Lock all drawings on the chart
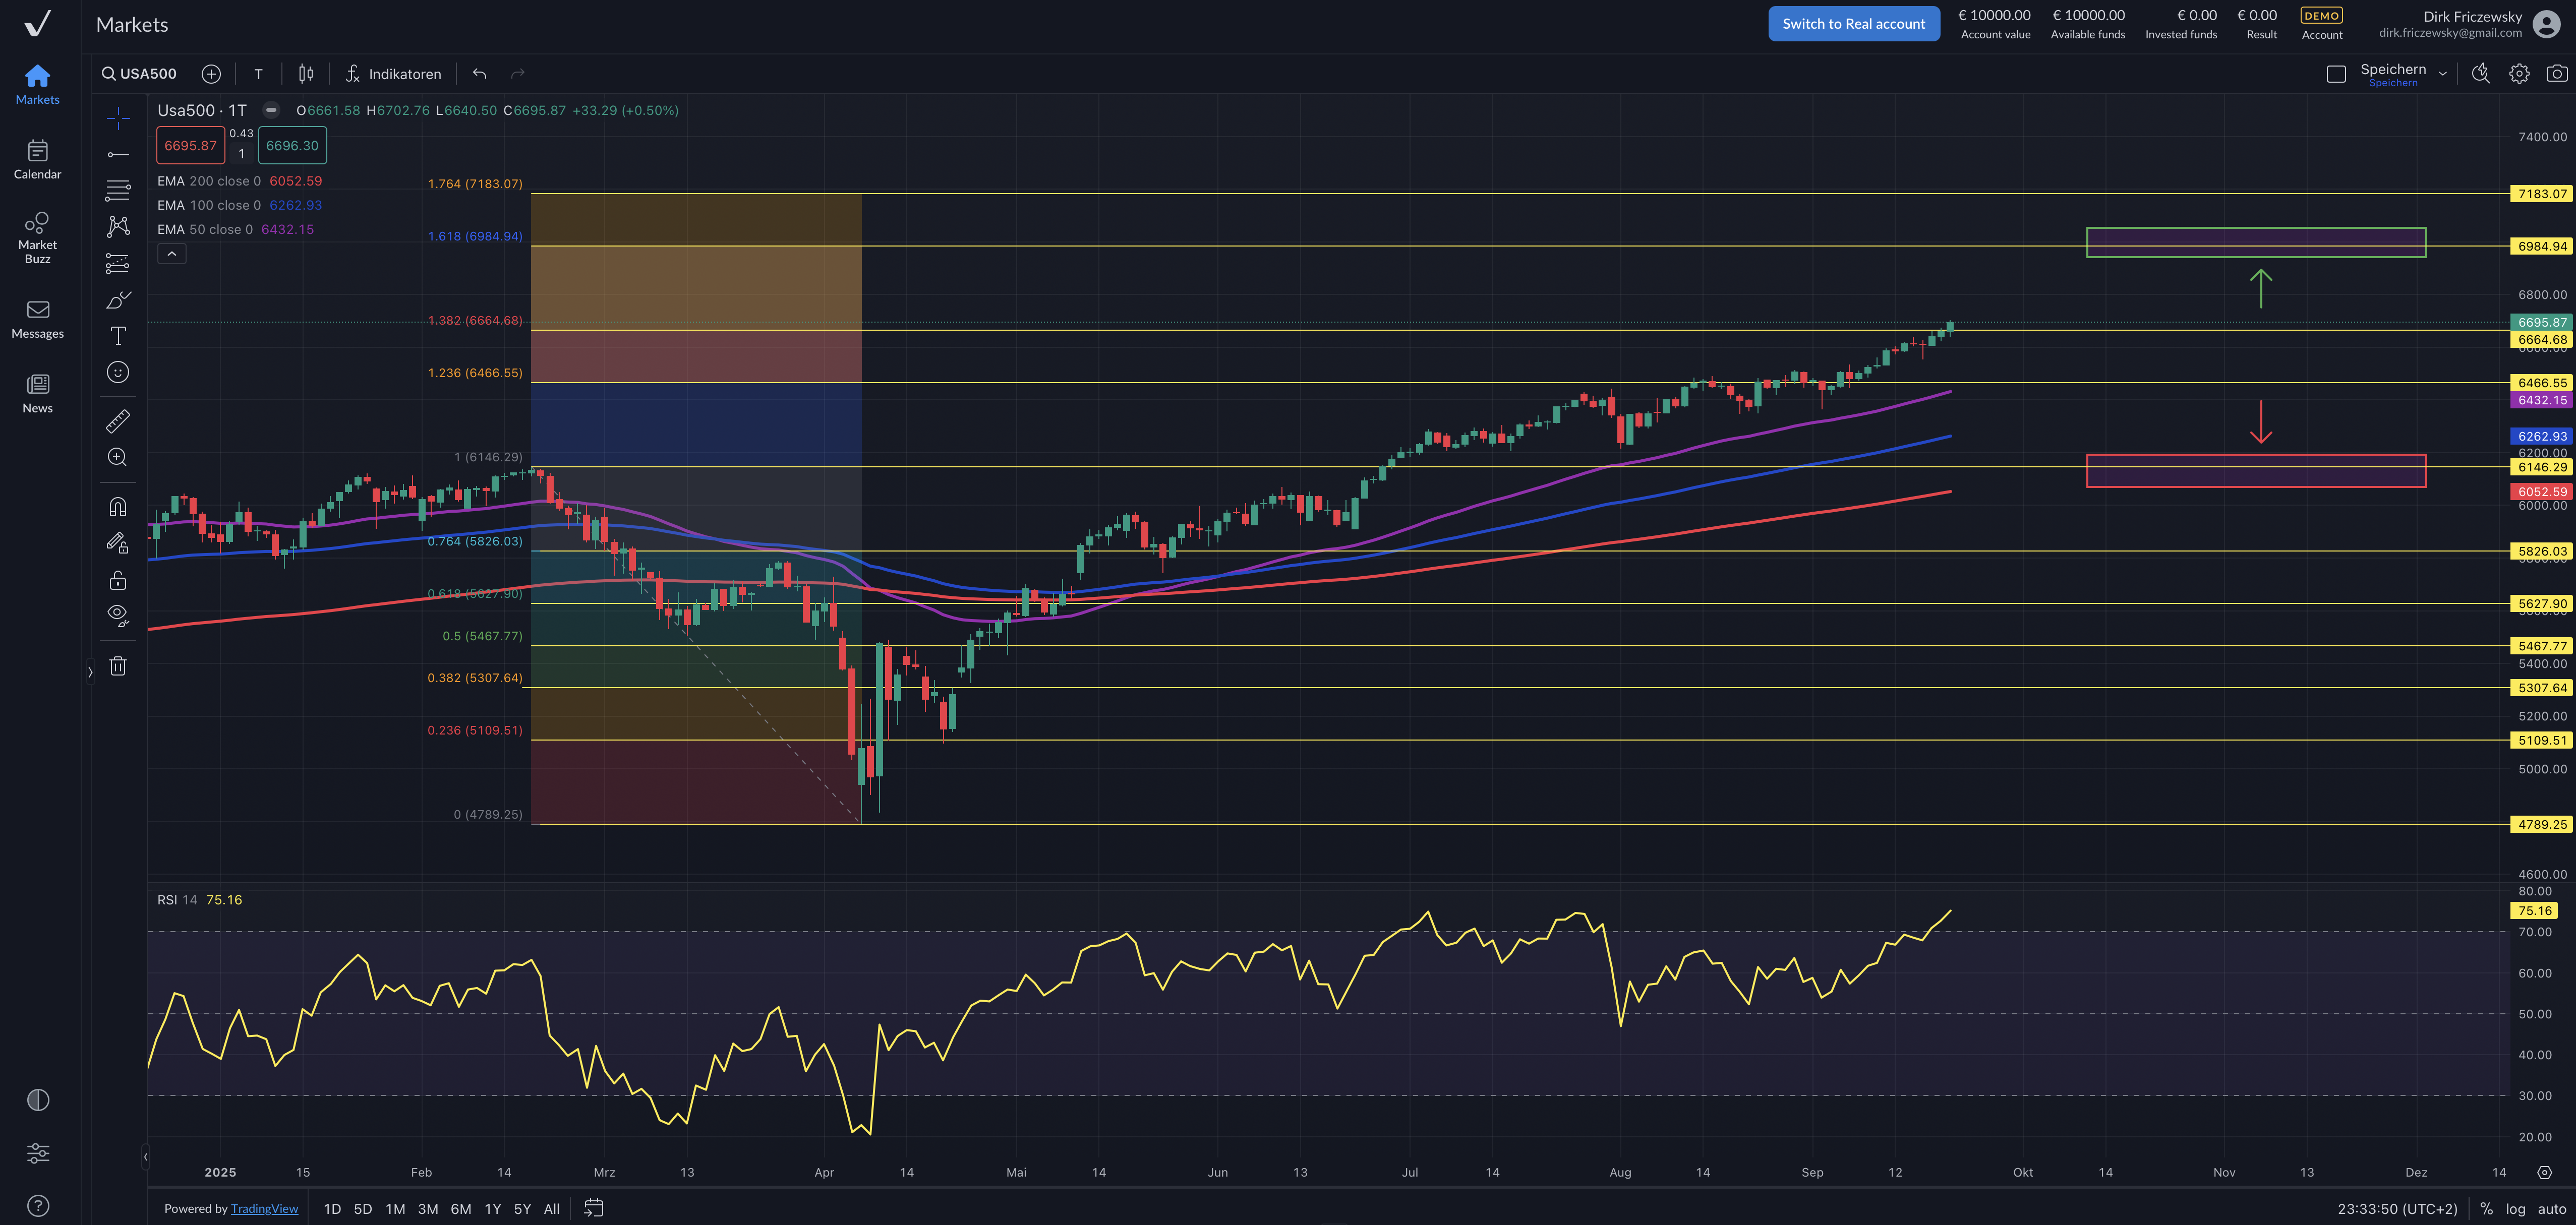2576x1225 pixels. click(118, 580)
